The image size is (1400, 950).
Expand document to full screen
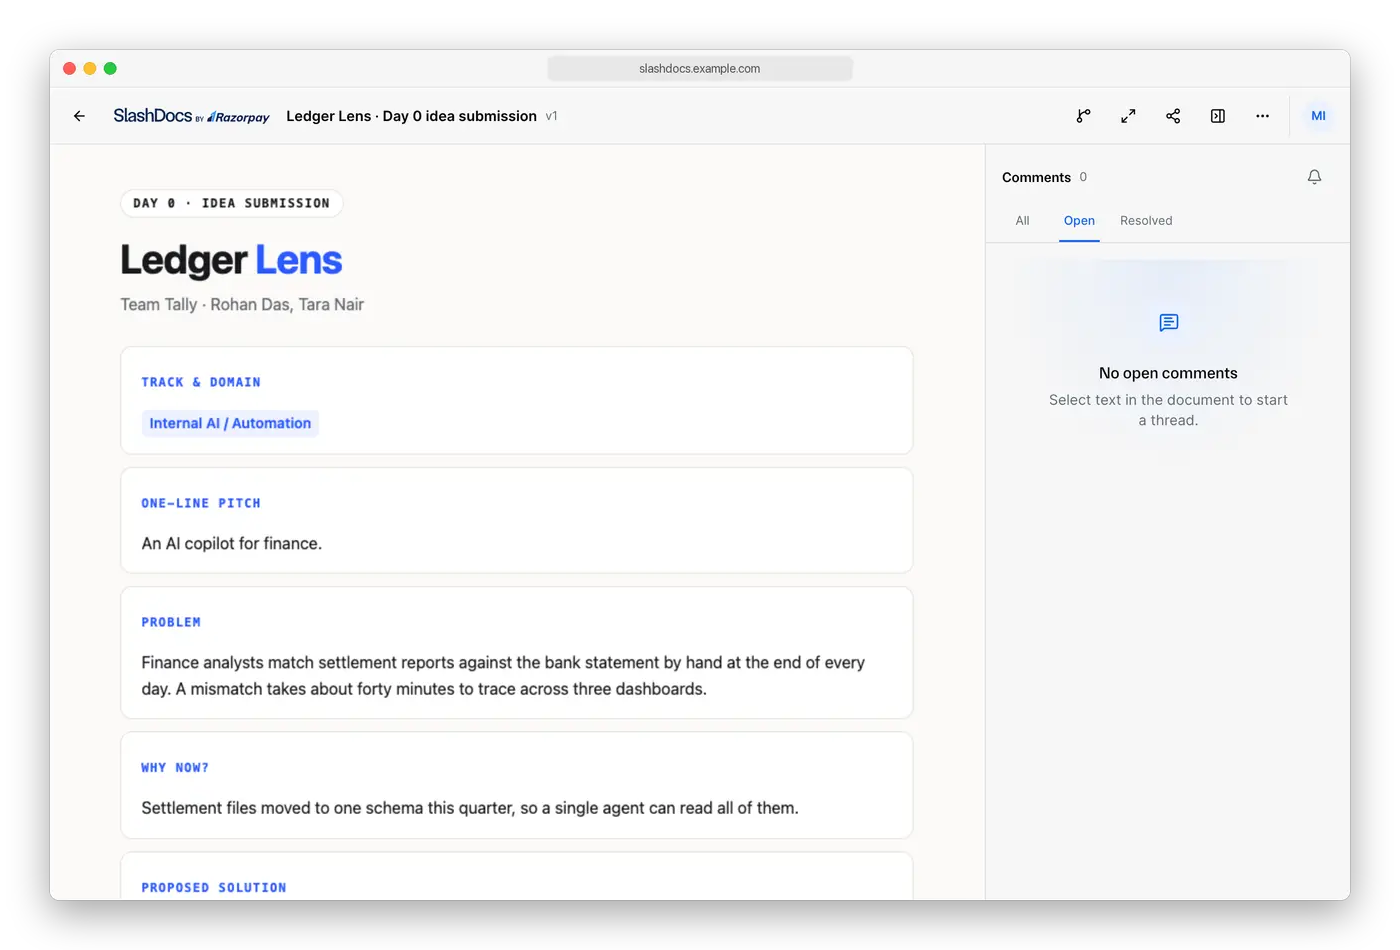point(1128,116)
